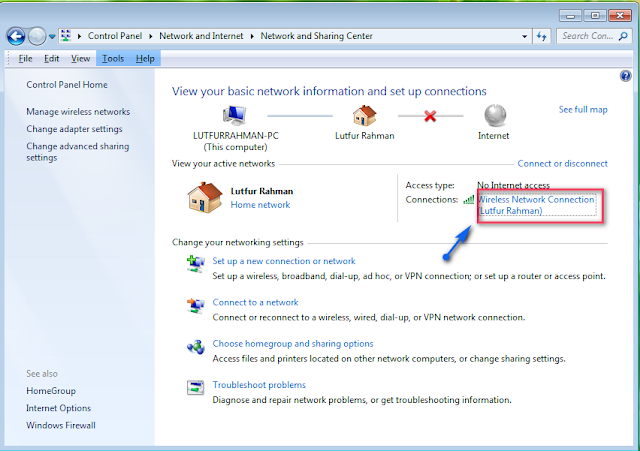640x451 pixels.
Task: Open Wireless Network Connection (Lutfur Rahman) link
Action: (x=536, y=205)
